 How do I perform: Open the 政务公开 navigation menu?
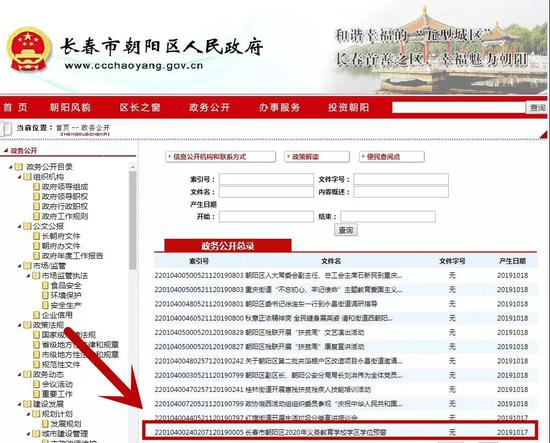pos(209,107)
